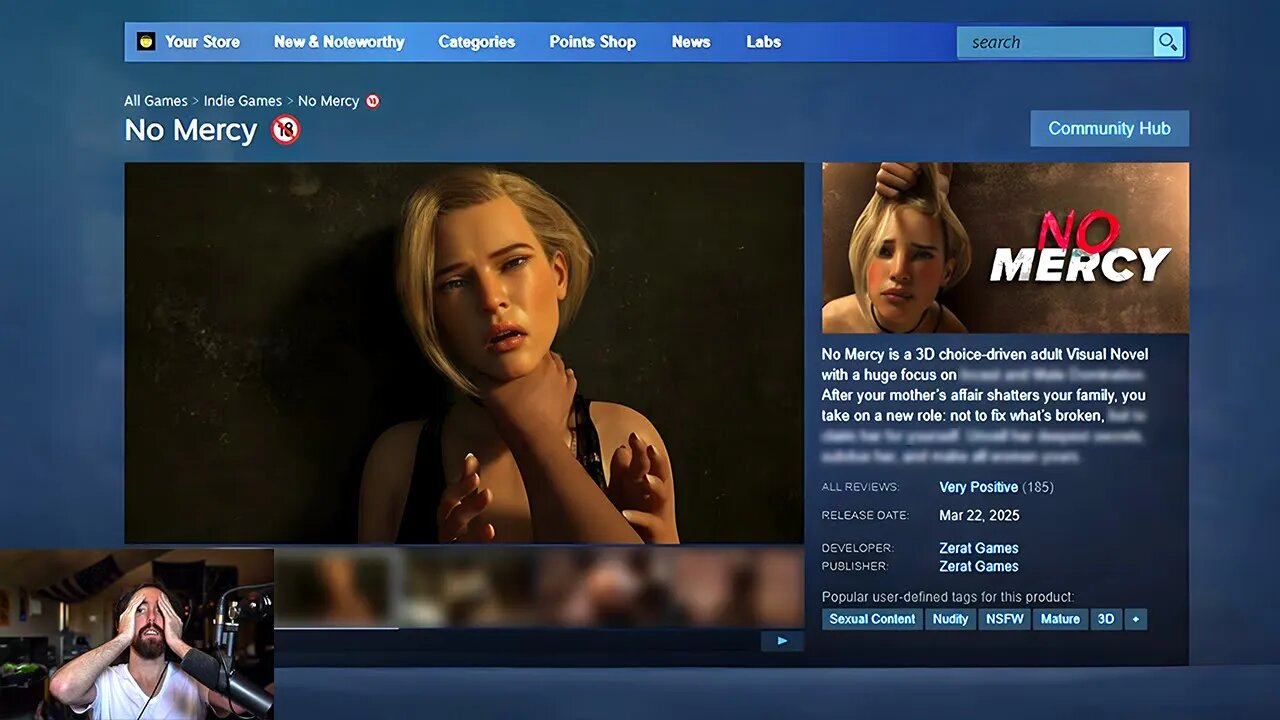The width and height of the screenshot is (1280, 720).
Task: Click the review count (185)
Action: 1038,487
